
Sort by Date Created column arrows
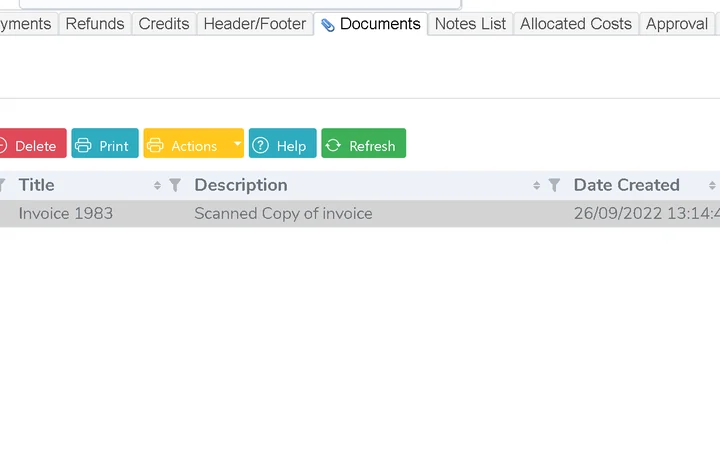click(712, 185)
